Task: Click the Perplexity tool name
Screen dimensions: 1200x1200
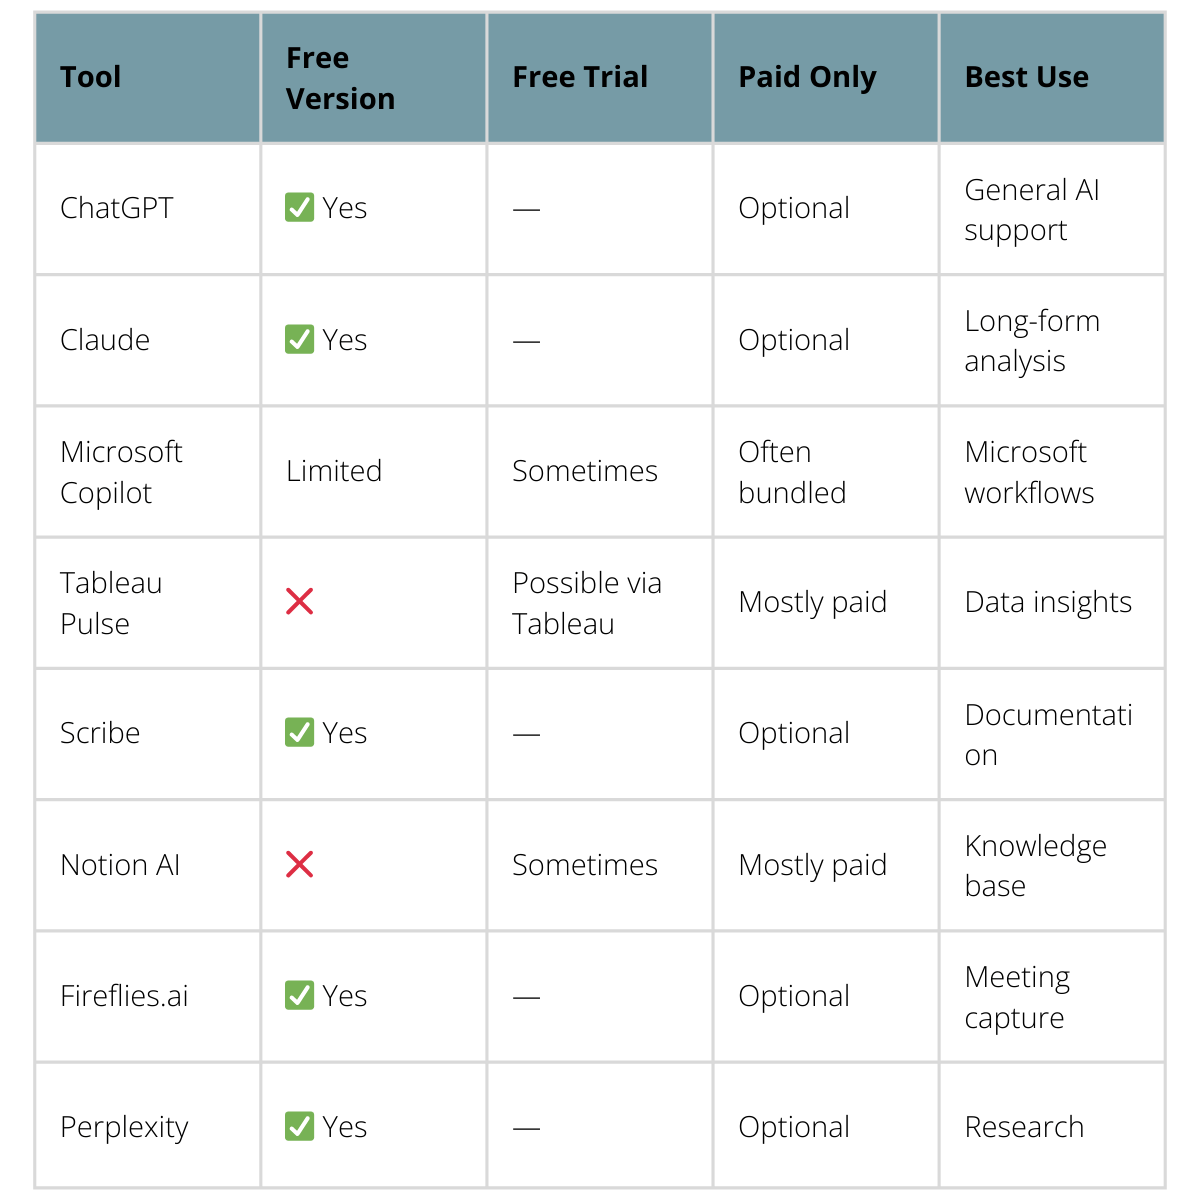Action: click(x=124, y=1127)
